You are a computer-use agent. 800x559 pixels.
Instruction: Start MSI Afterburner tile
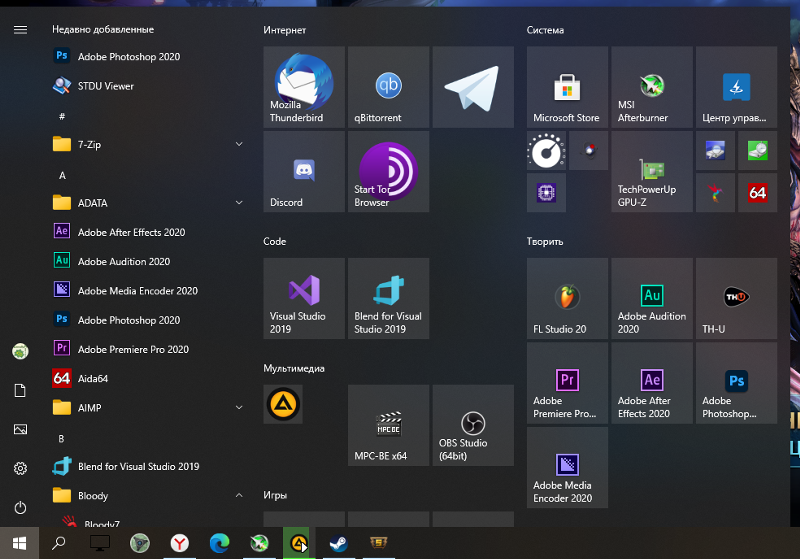pyautogui.click(x=652, y=87)
